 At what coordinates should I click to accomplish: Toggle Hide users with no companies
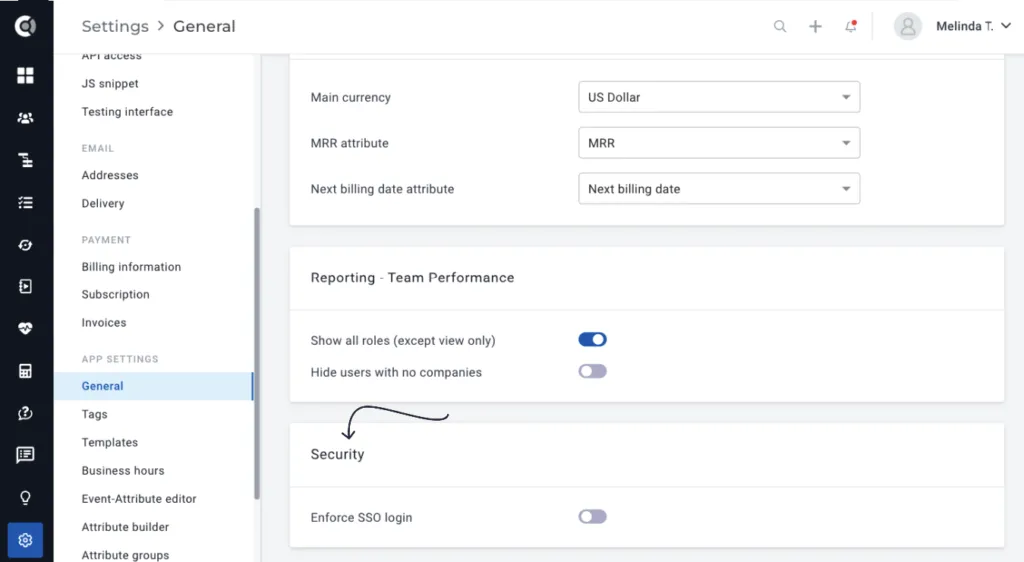pos(592,371)
